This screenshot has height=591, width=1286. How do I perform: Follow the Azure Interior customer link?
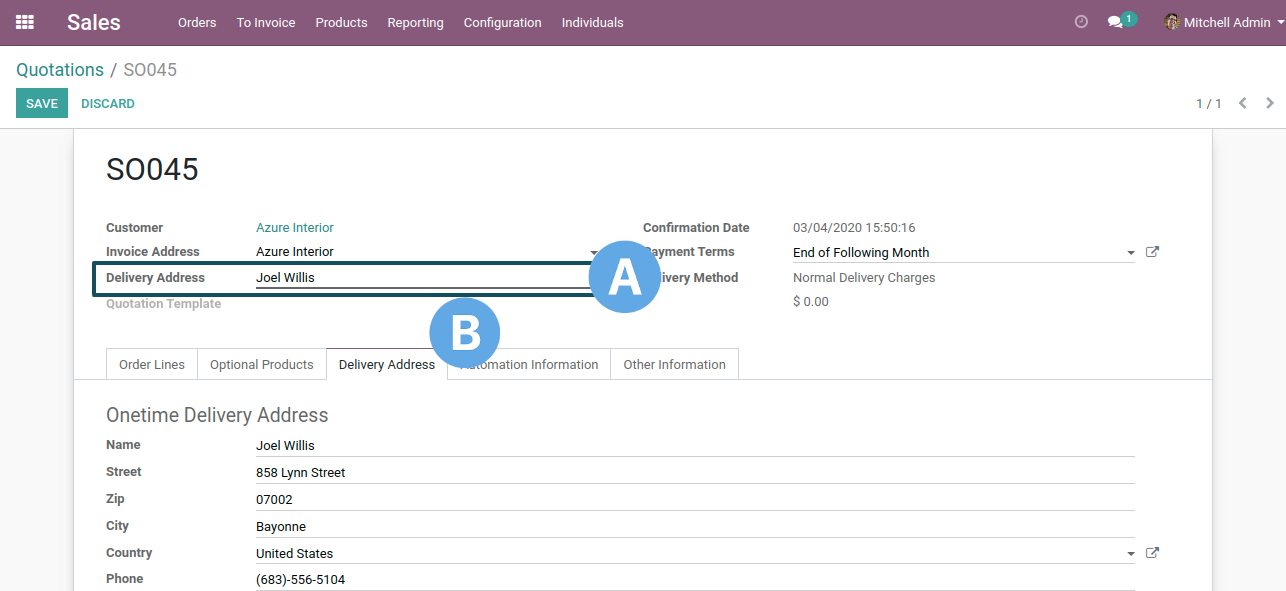pos(295,228)
